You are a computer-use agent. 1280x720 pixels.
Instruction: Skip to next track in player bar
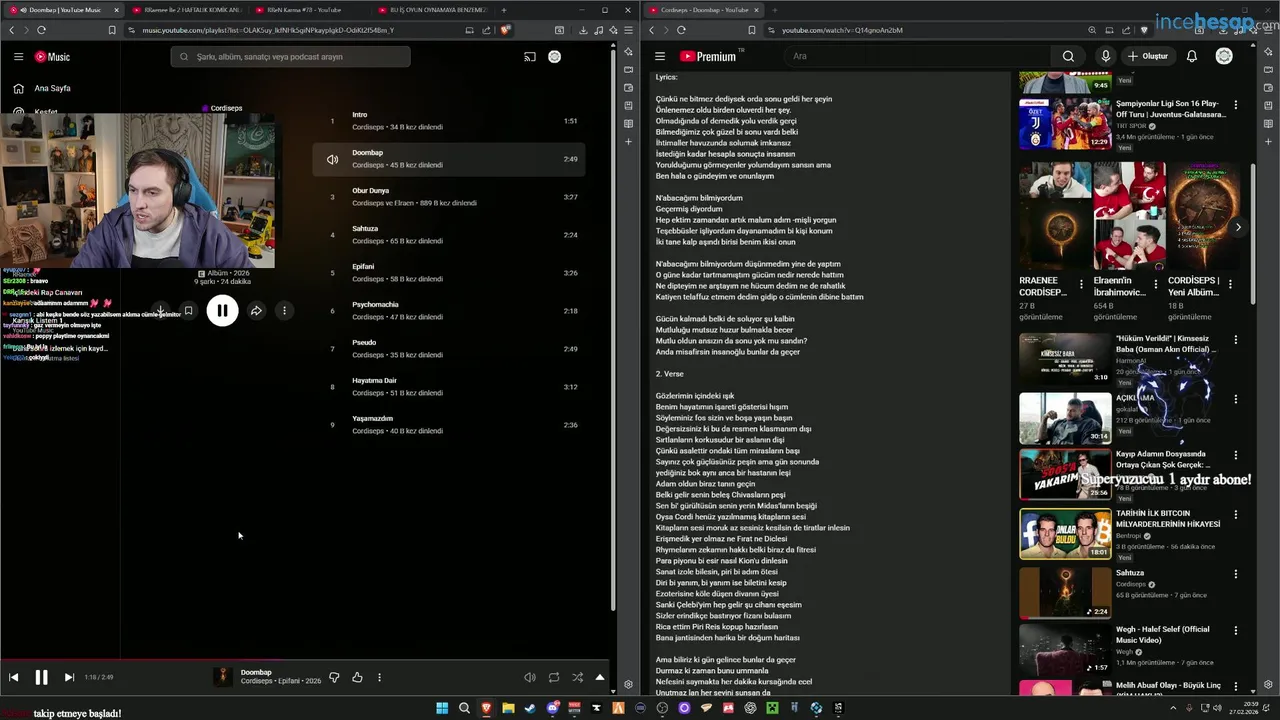[x=69, y=677]
